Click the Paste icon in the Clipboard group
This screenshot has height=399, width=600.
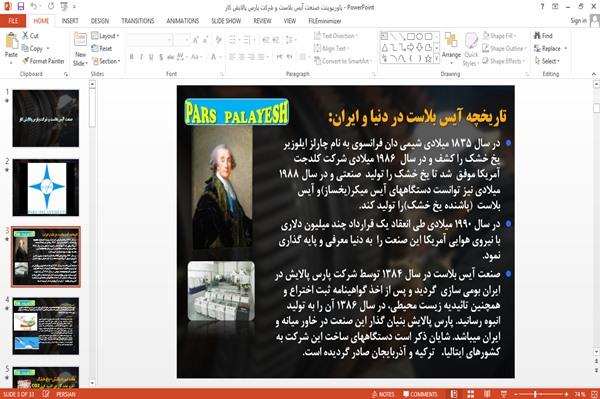pyautogui.click(x=11, y=41)
